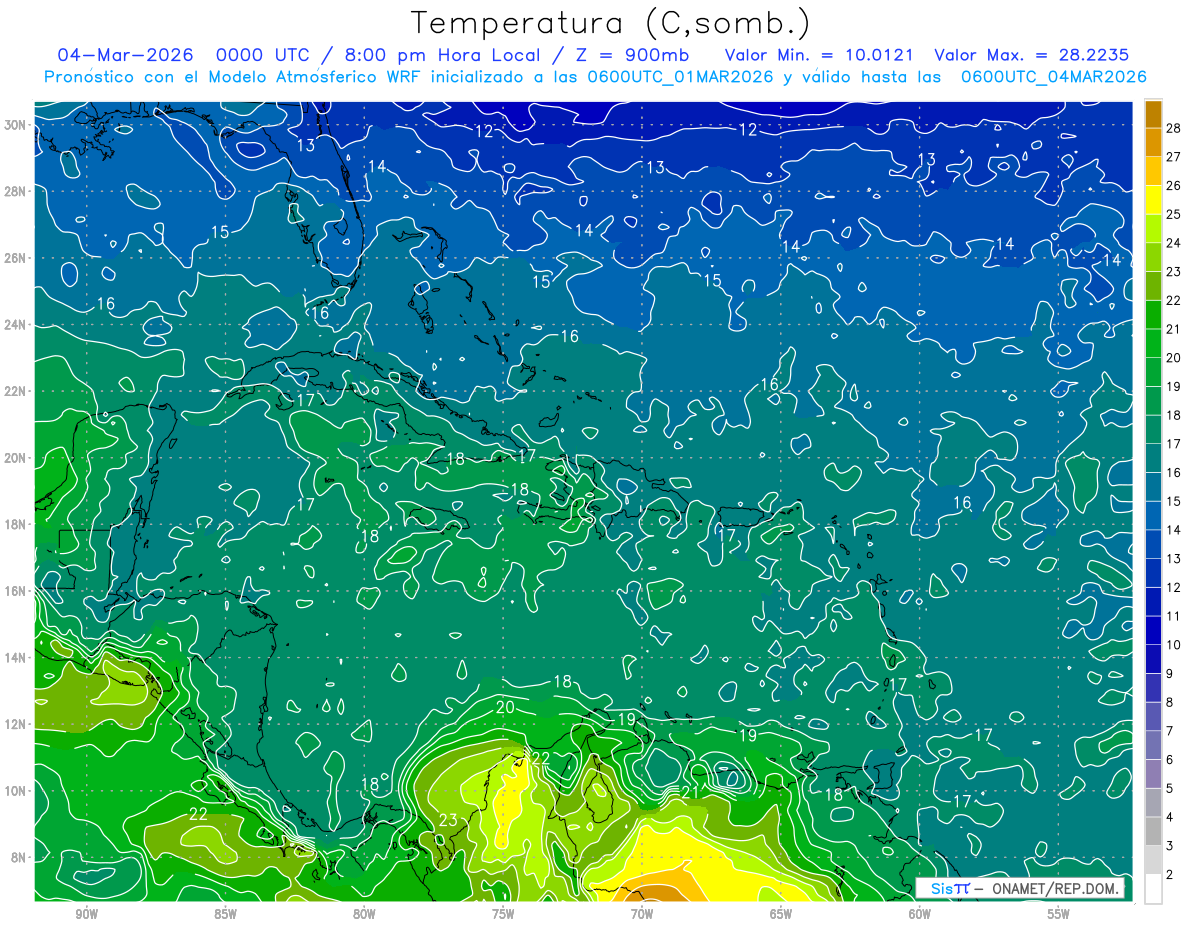
Task: Click the '14N' latitude axis label
Action: [15, 658]
